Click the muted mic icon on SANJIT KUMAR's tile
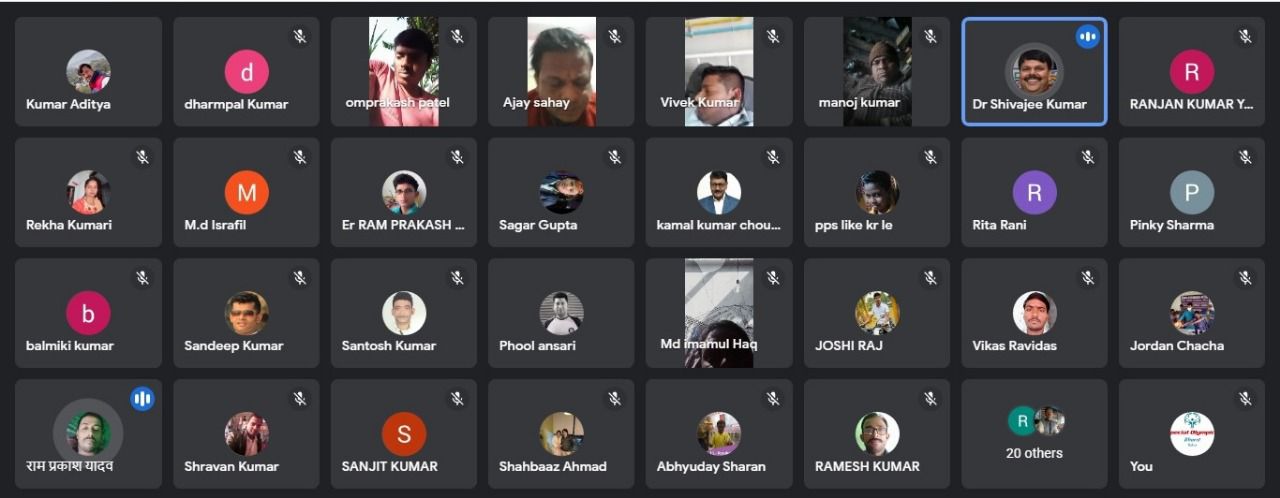 [457, 399]
